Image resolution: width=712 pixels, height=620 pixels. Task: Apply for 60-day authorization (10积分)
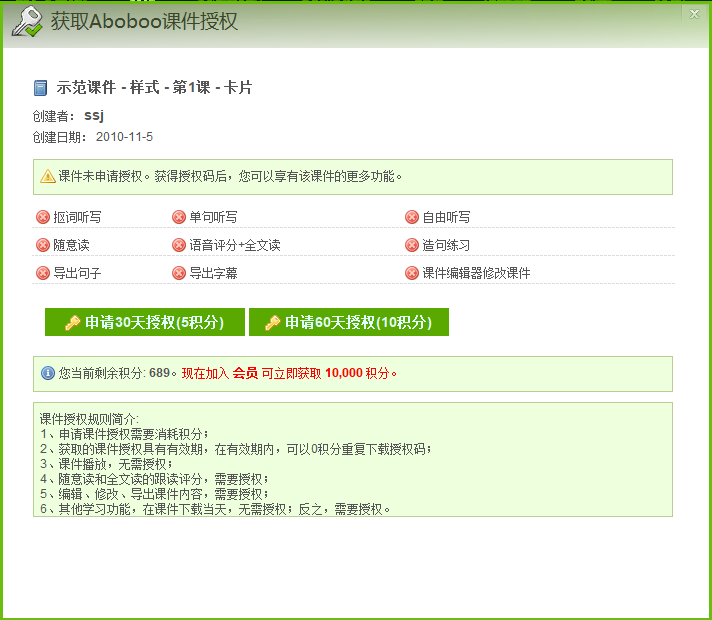349,322
